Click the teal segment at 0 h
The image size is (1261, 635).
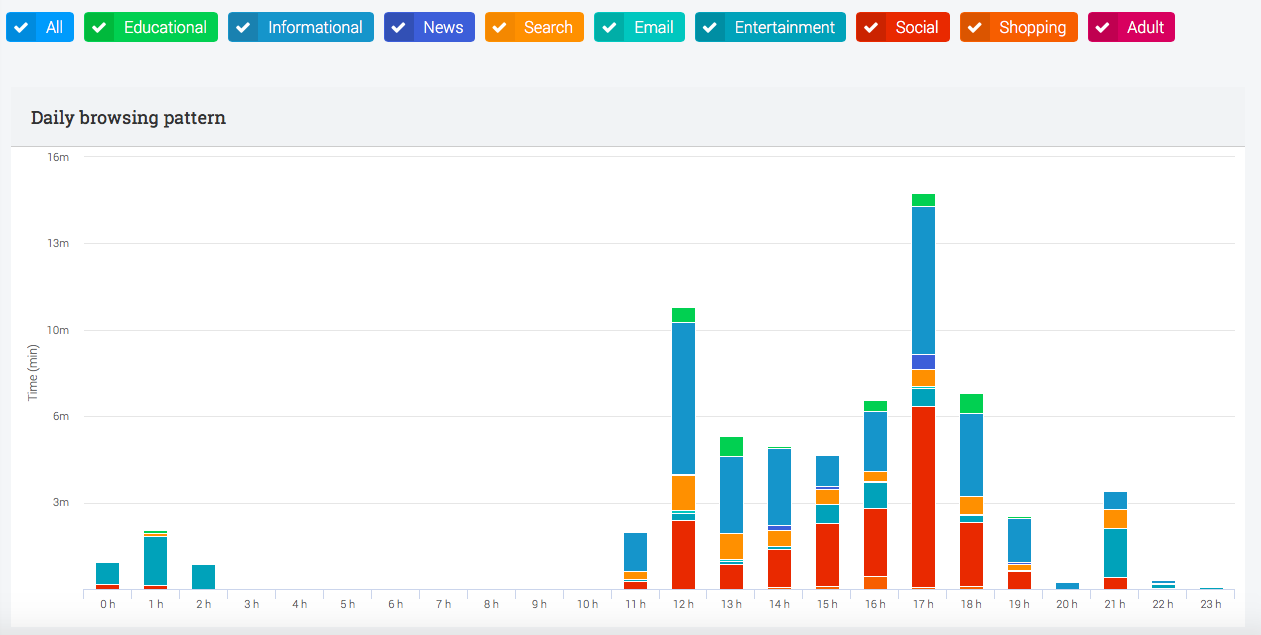[x=107, y=573]
